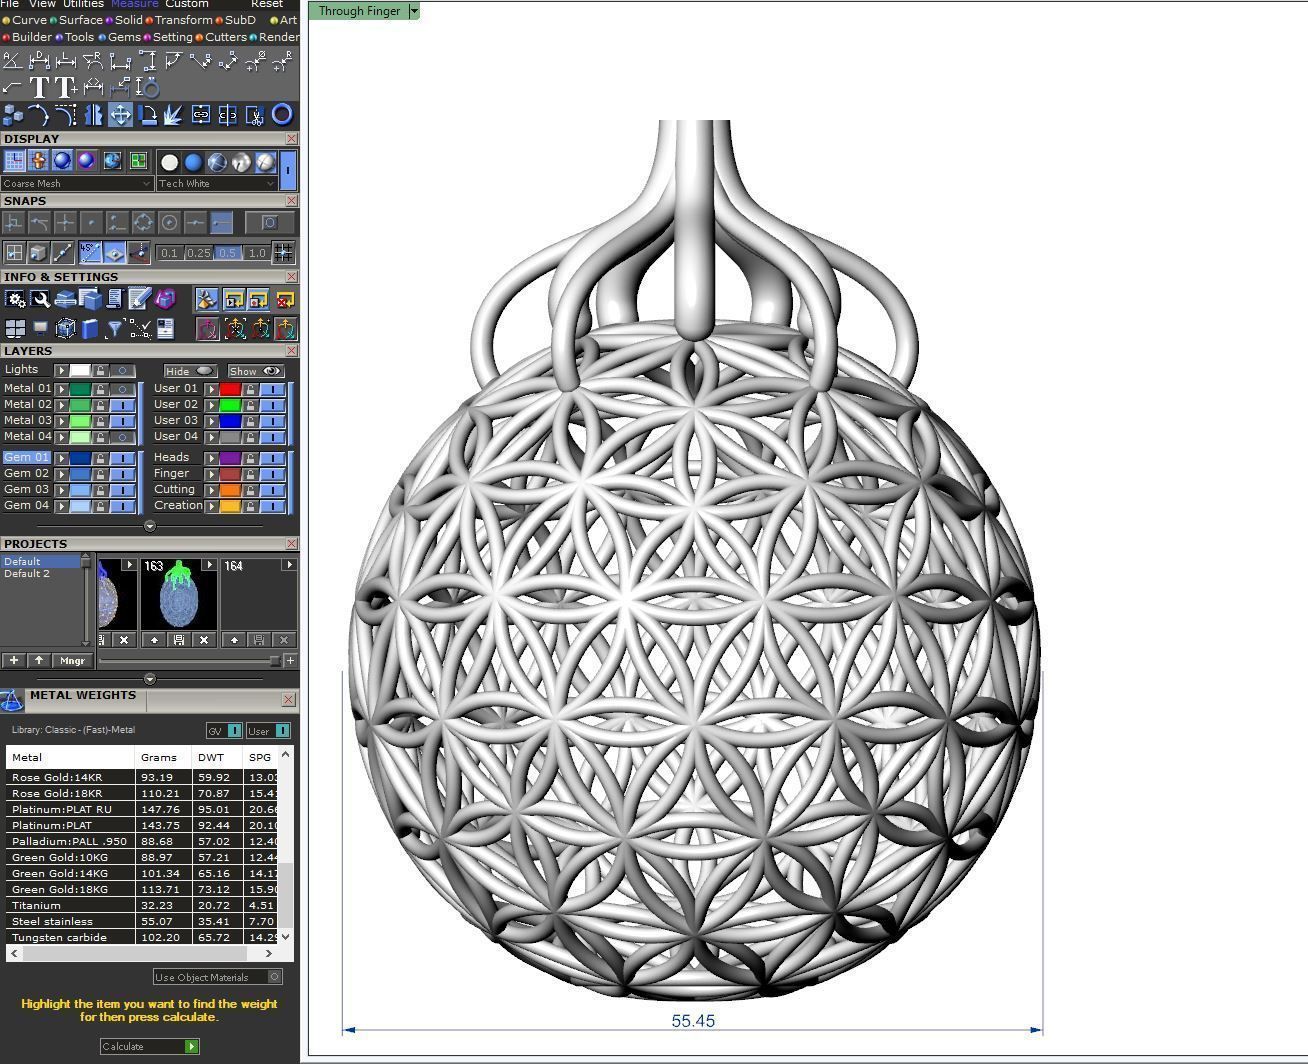1308x1064 pixels.
Task: Toggle the User library switch
Action: (x=268, y=731)
